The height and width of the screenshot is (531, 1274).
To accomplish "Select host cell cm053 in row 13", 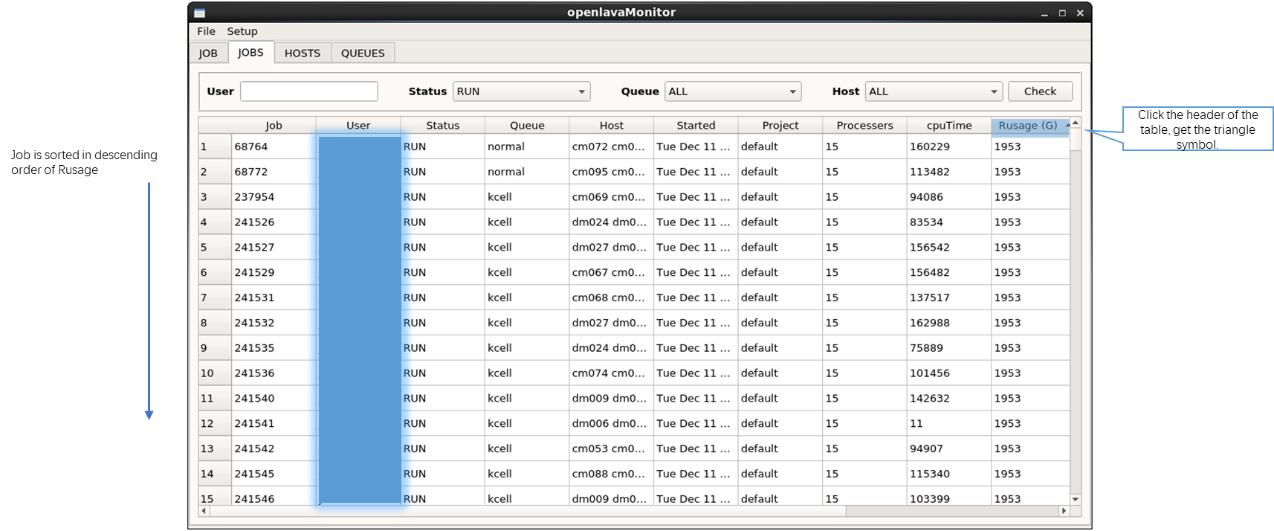I will pyautogui.click(x=611, y=448).
